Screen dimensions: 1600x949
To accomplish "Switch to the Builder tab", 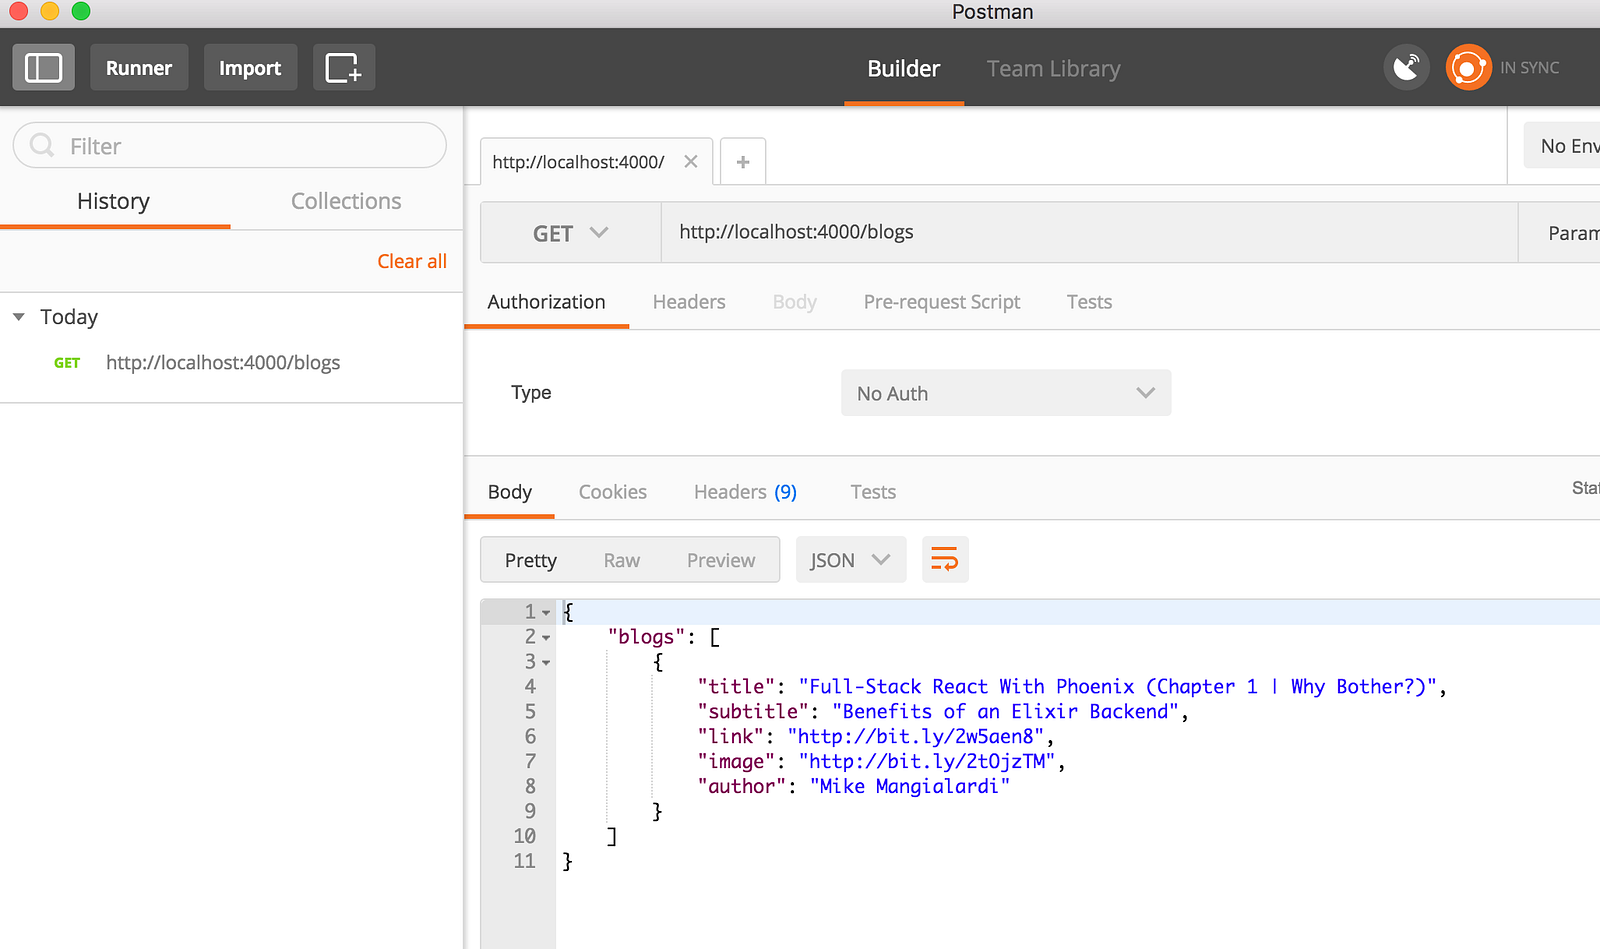I will click(x=904, y=68).
